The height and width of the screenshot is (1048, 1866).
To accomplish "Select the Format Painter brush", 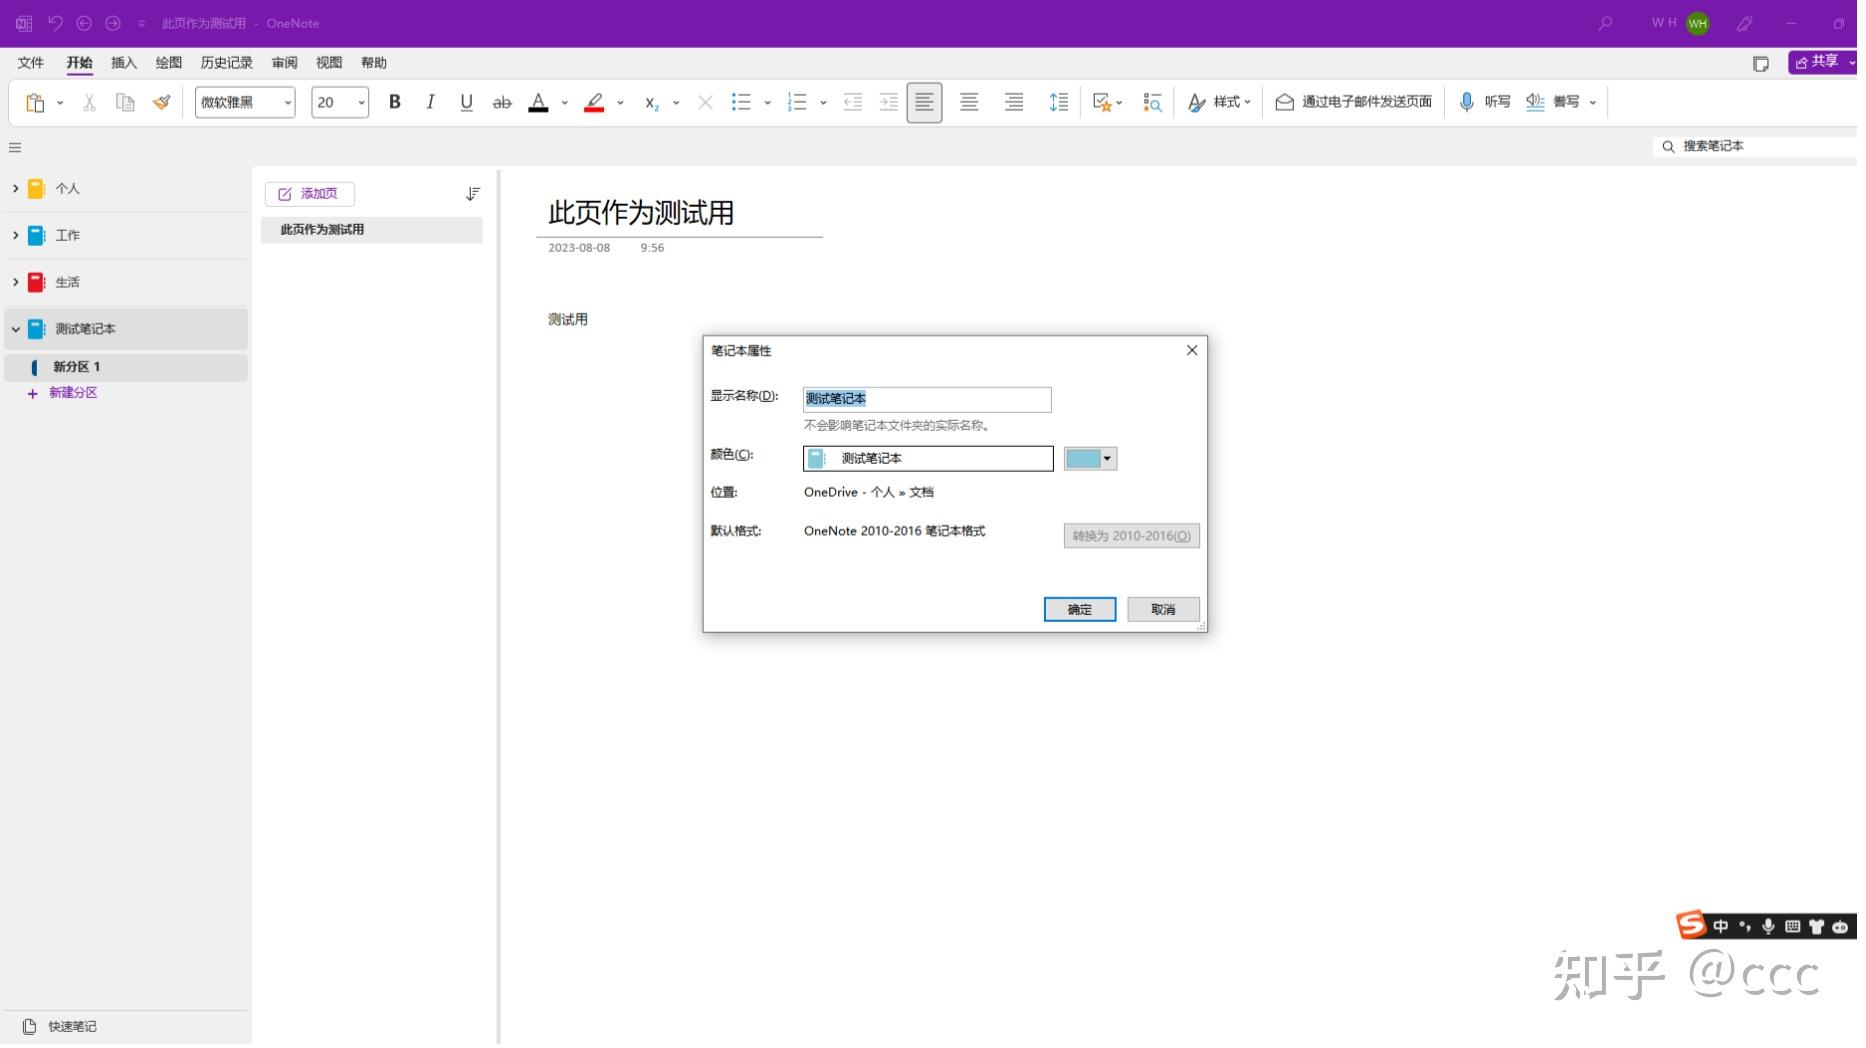I will (161, 102).
